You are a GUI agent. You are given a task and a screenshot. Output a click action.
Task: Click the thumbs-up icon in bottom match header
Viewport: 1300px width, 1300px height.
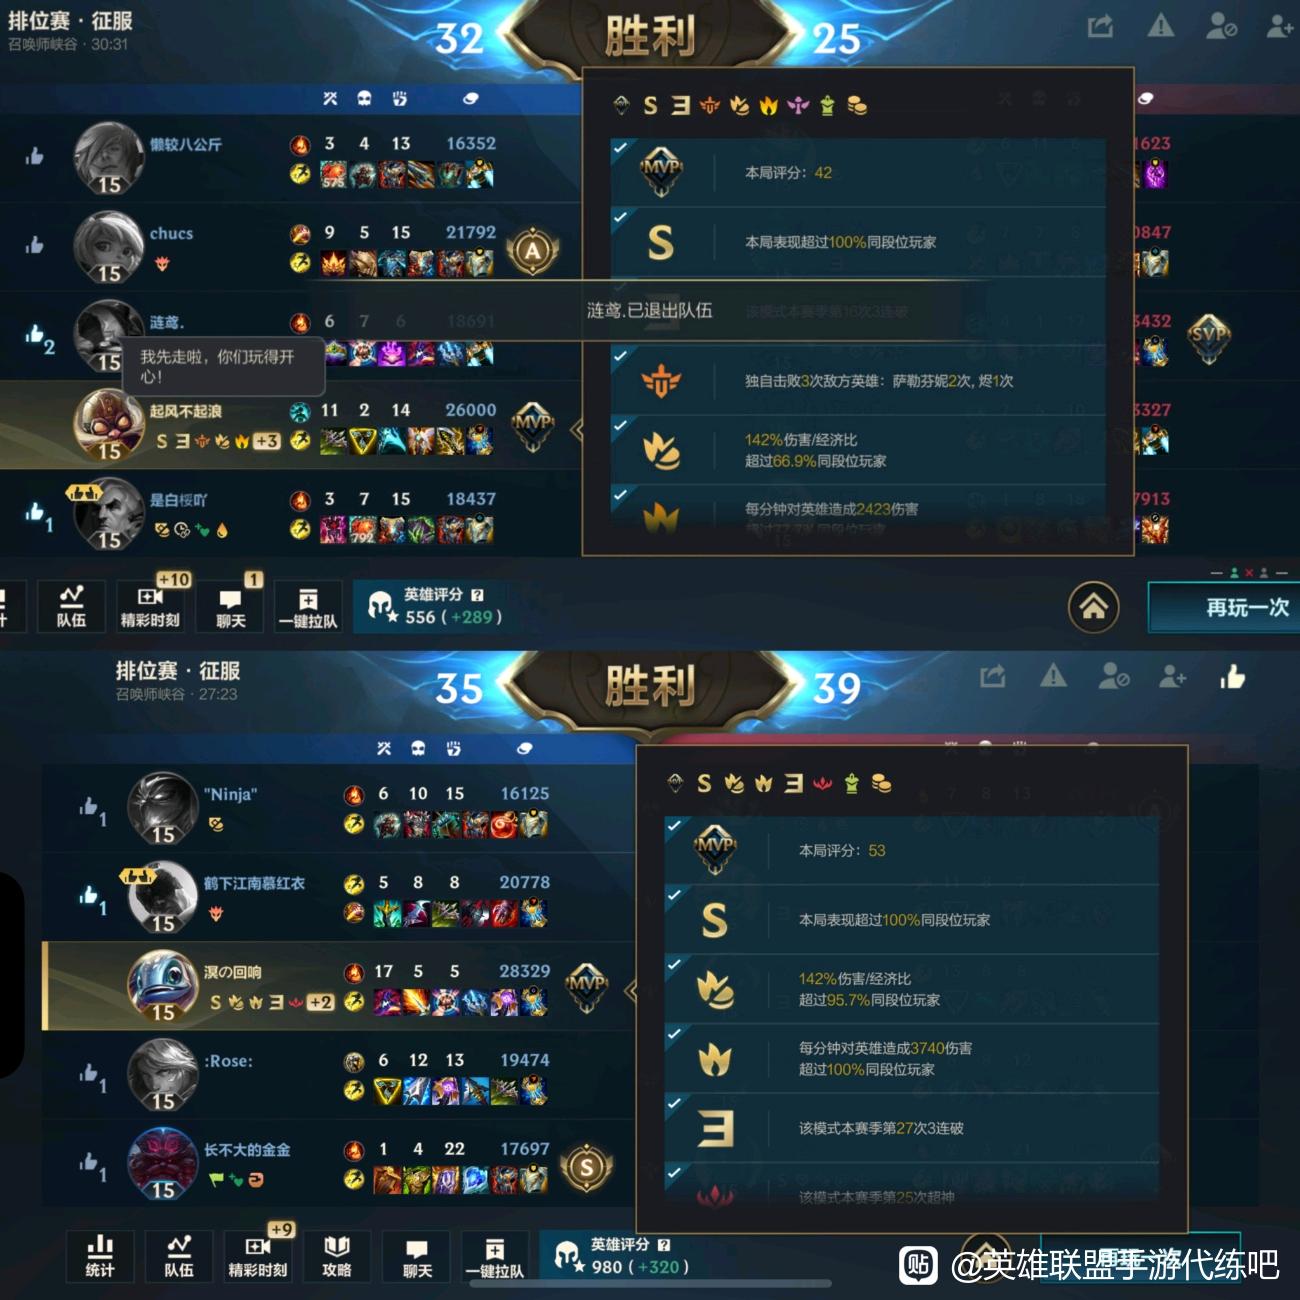pos(1233,677)
